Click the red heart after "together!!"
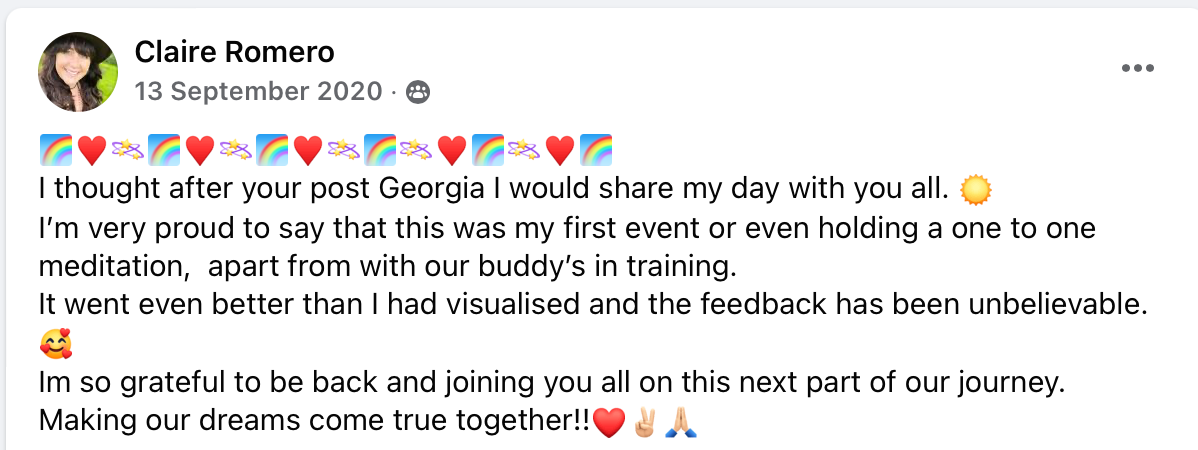Screen dimensions: 1198x450 (x=608, y=422)
